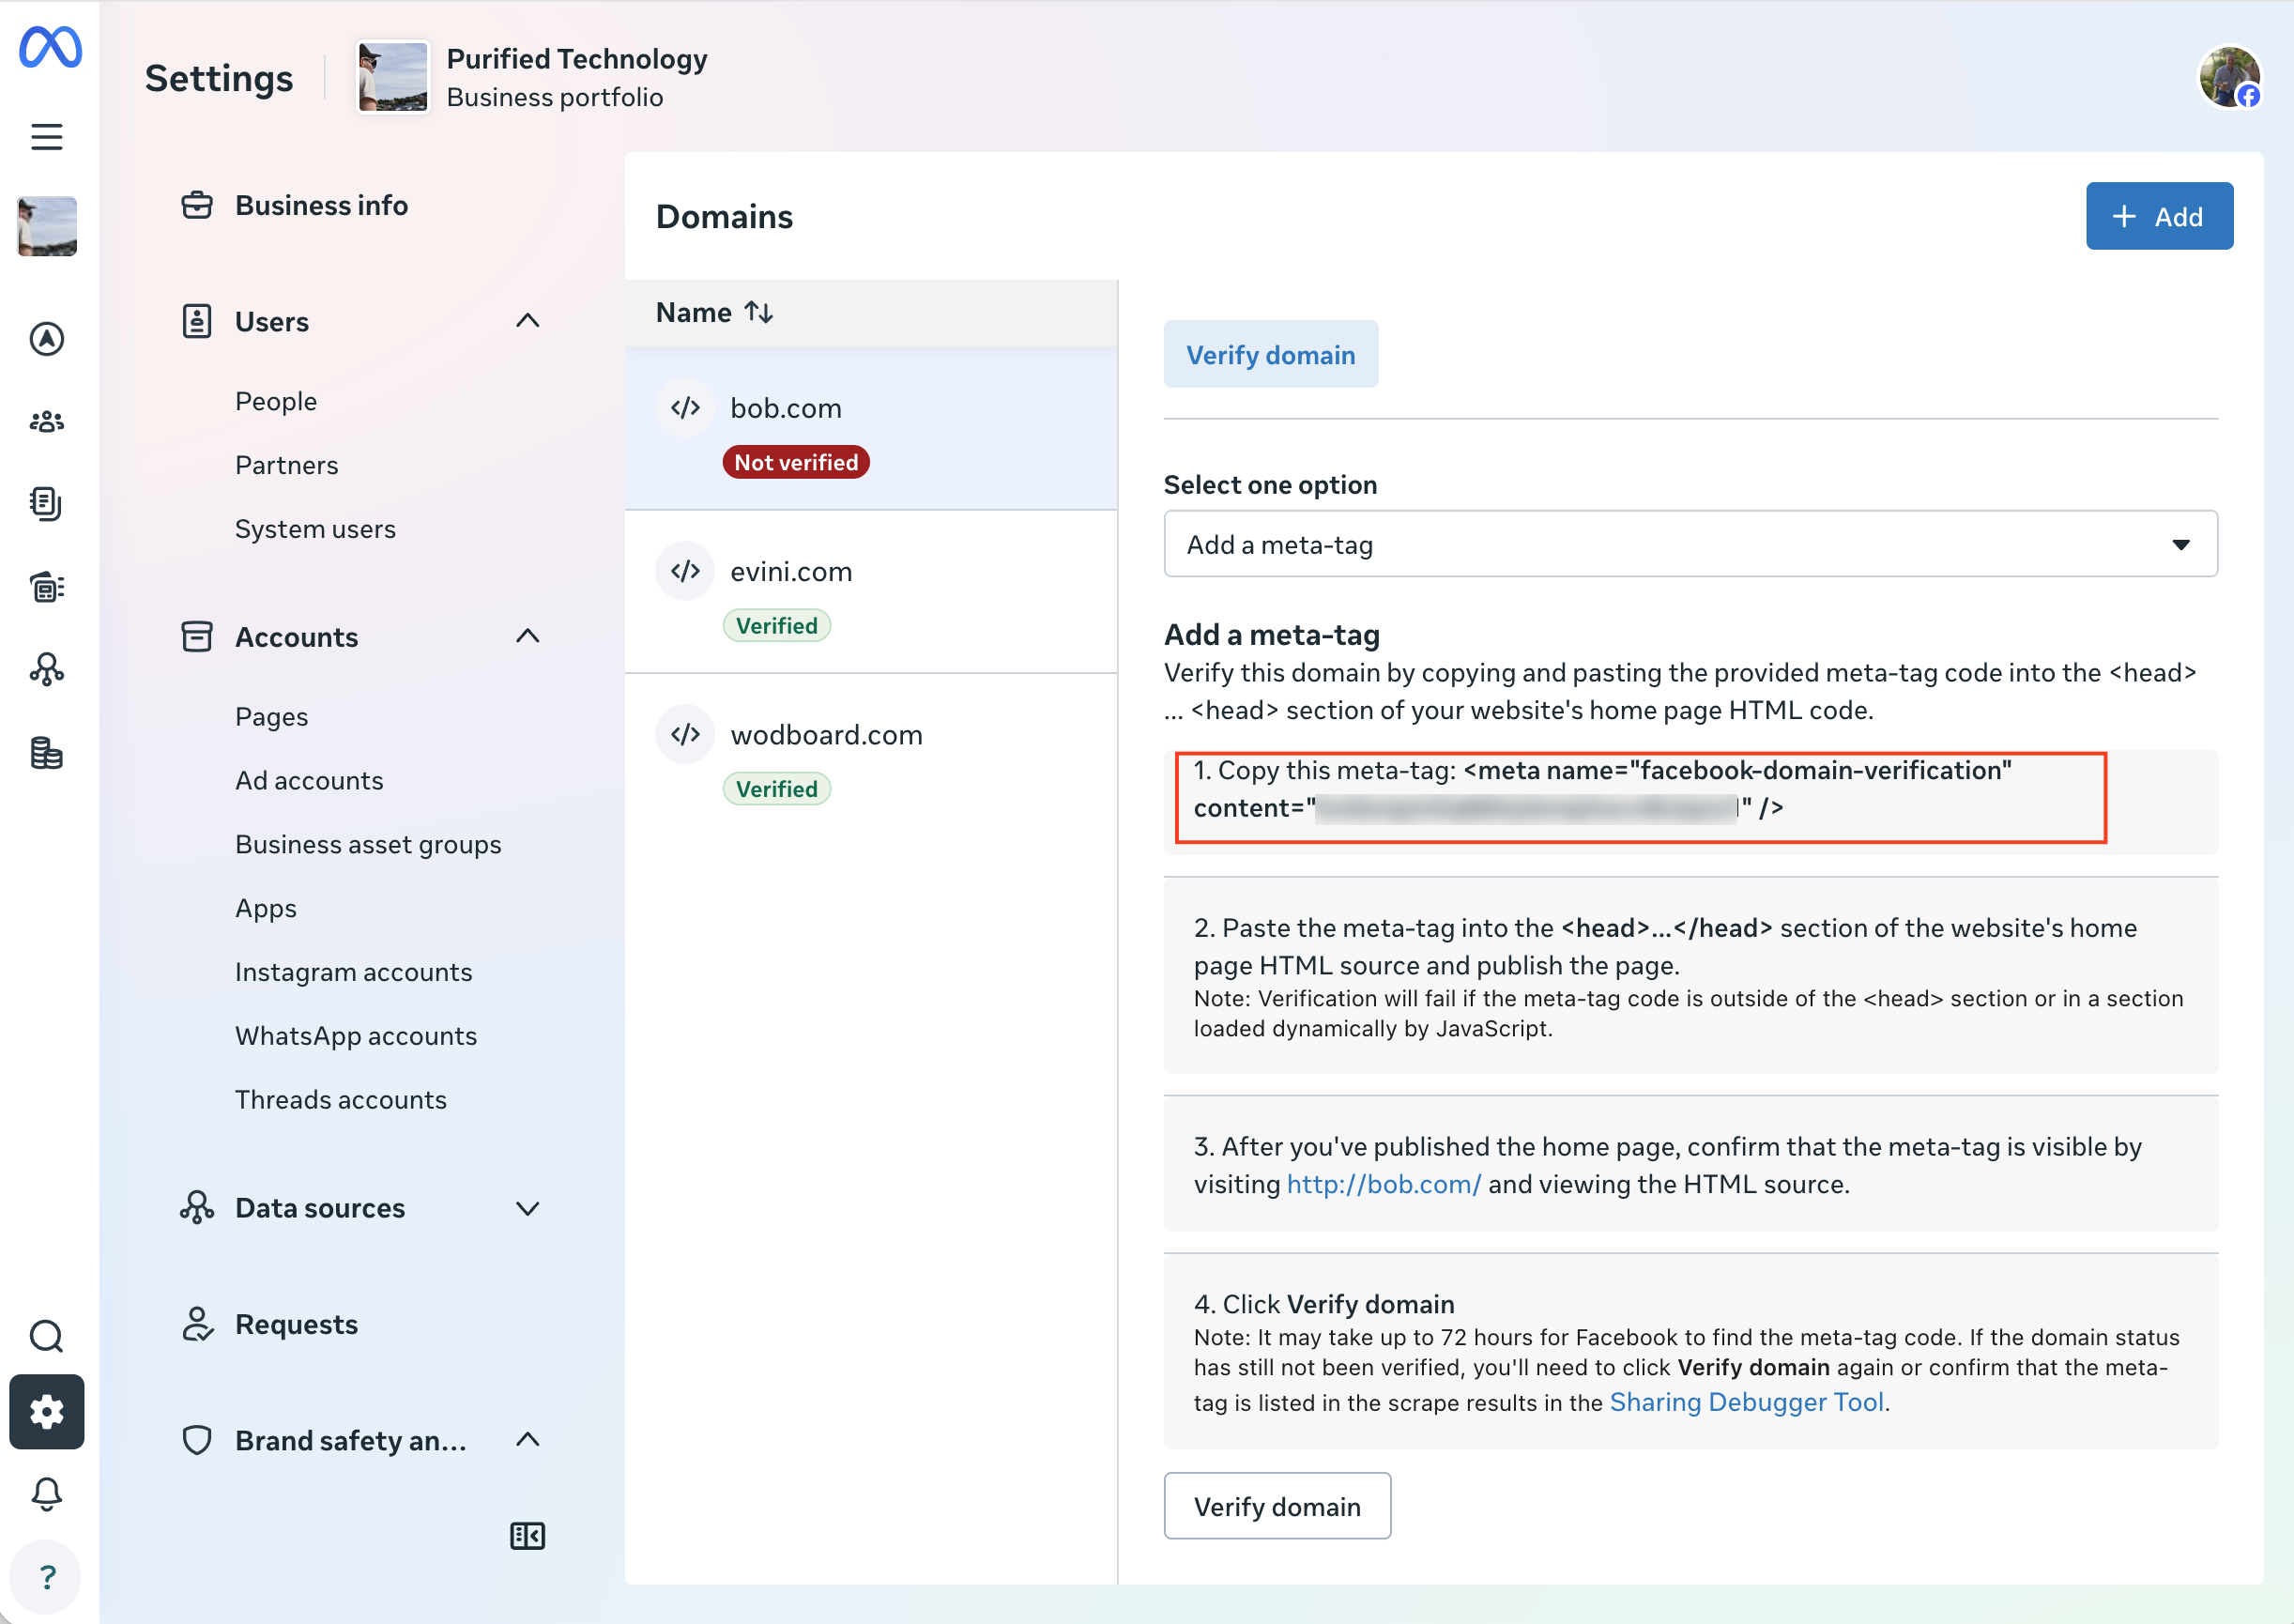Open Business info settings
The image size is (2294, 1624).
[x=321, y=205]
